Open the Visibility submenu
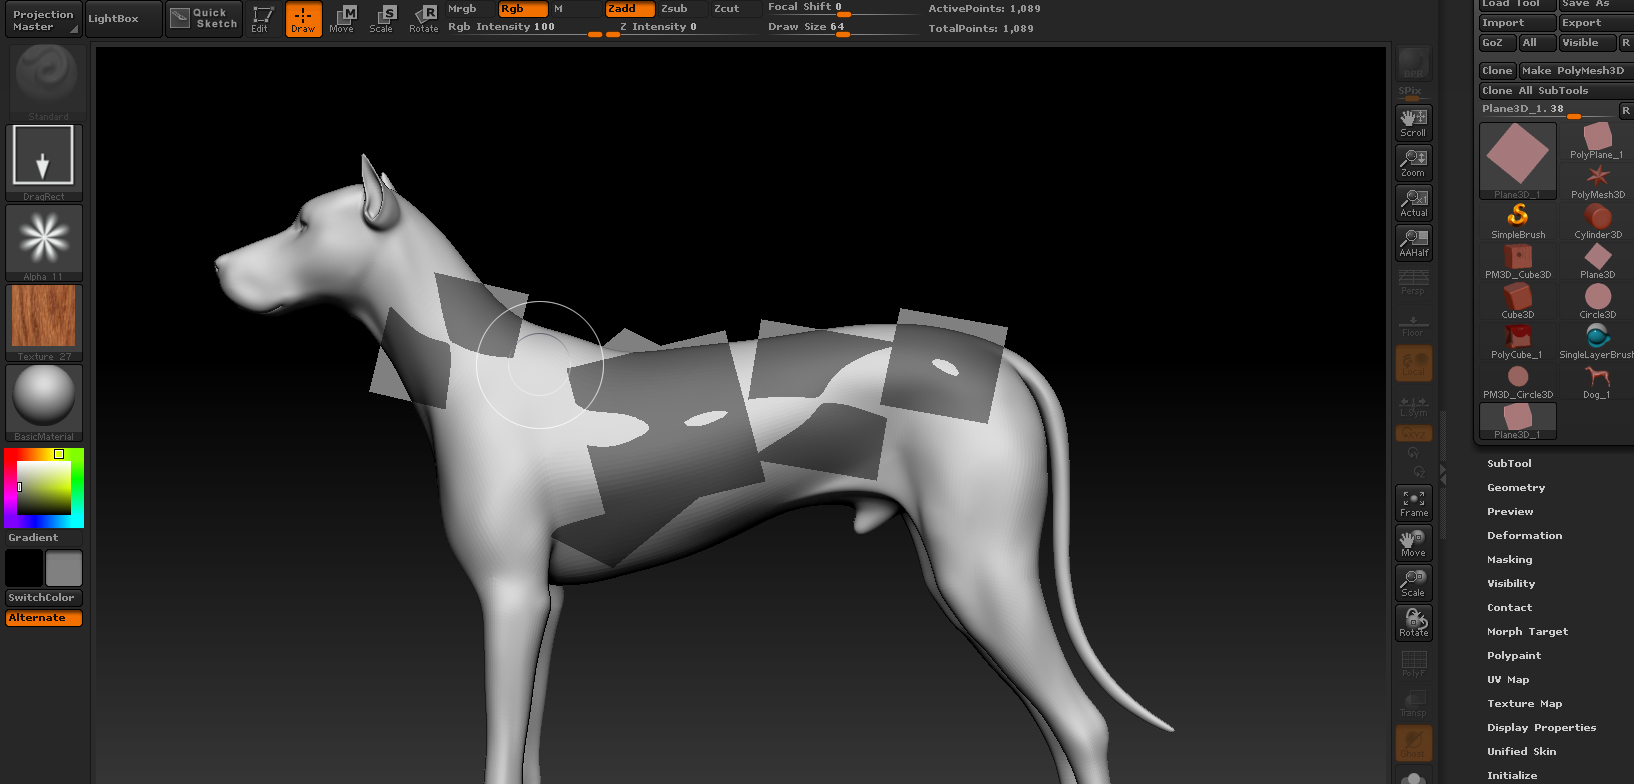This screenshot has height=784, width=1634. [1511, 584]
